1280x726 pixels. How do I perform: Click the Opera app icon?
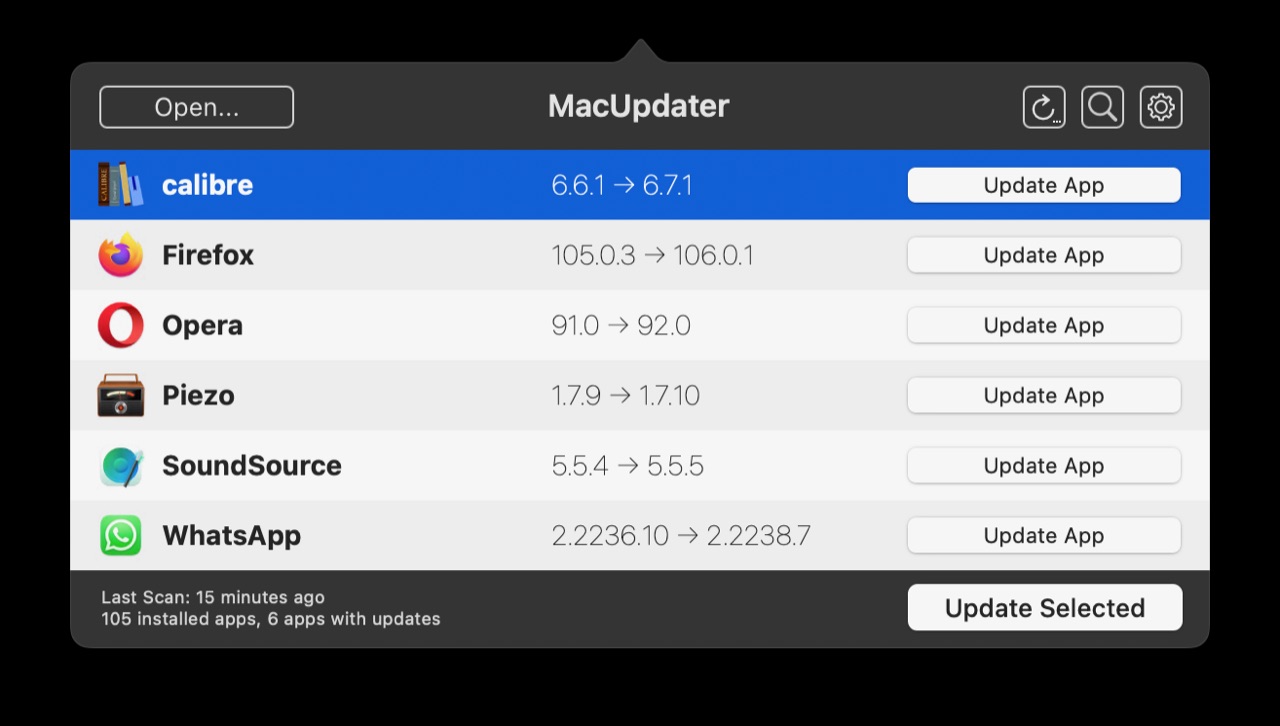click(x=120, y=325)
